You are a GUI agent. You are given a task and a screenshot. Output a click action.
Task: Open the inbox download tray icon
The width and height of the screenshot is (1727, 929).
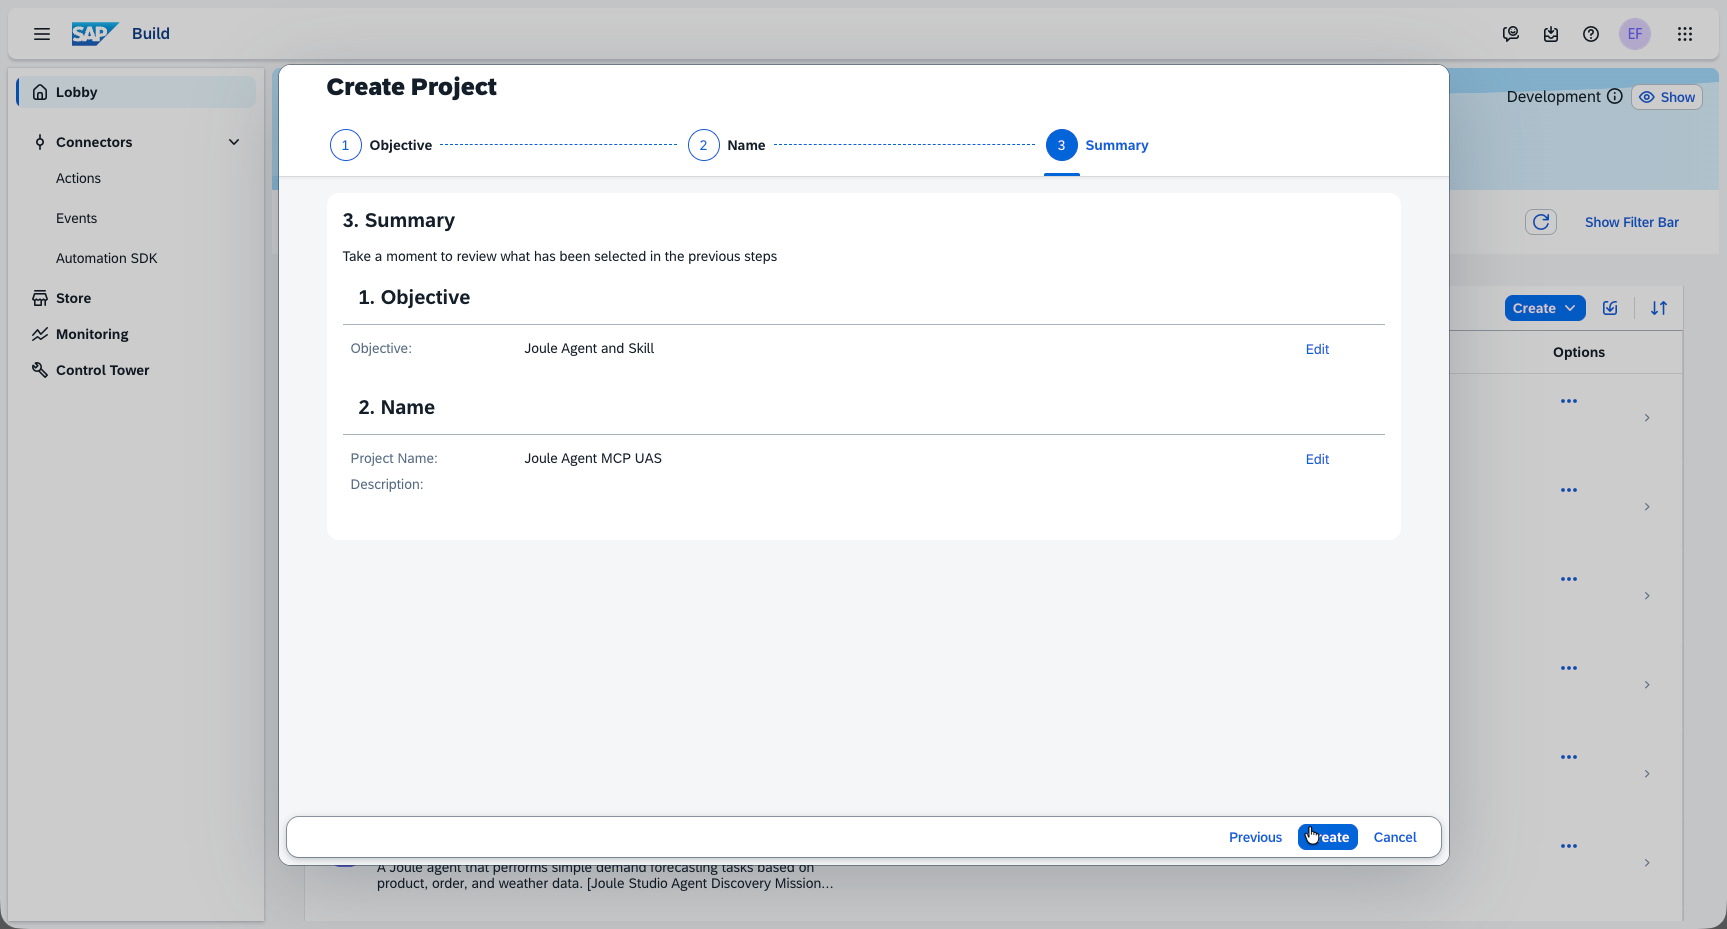pos(1551,34)
